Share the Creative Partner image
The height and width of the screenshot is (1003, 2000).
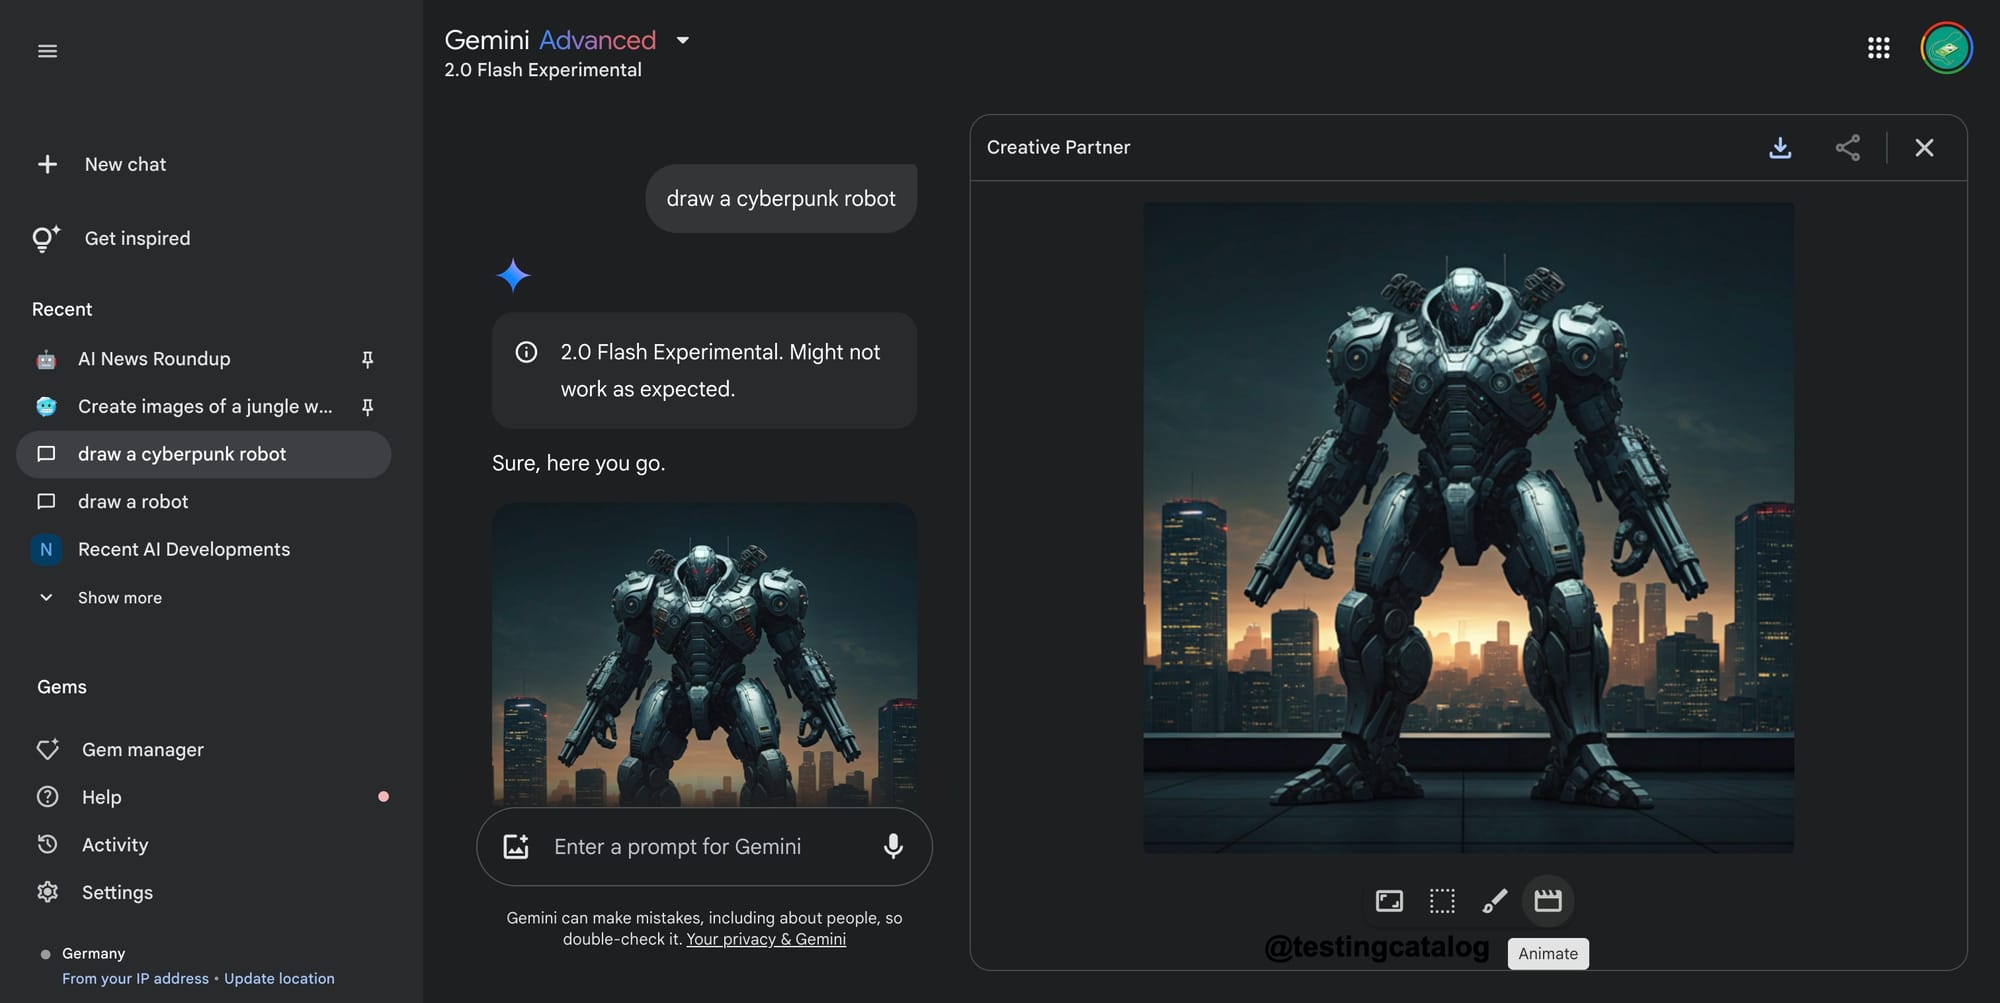tap(1848, 148)
